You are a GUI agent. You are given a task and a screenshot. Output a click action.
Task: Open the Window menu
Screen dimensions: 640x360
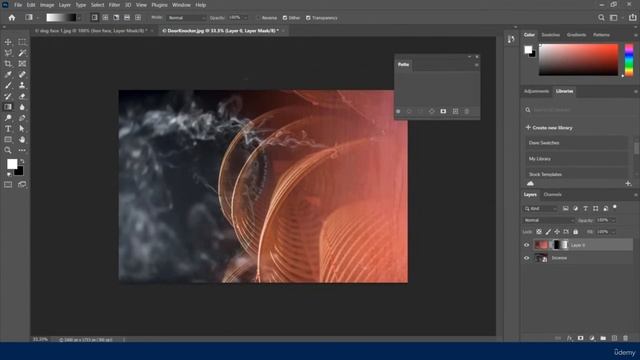181,5
